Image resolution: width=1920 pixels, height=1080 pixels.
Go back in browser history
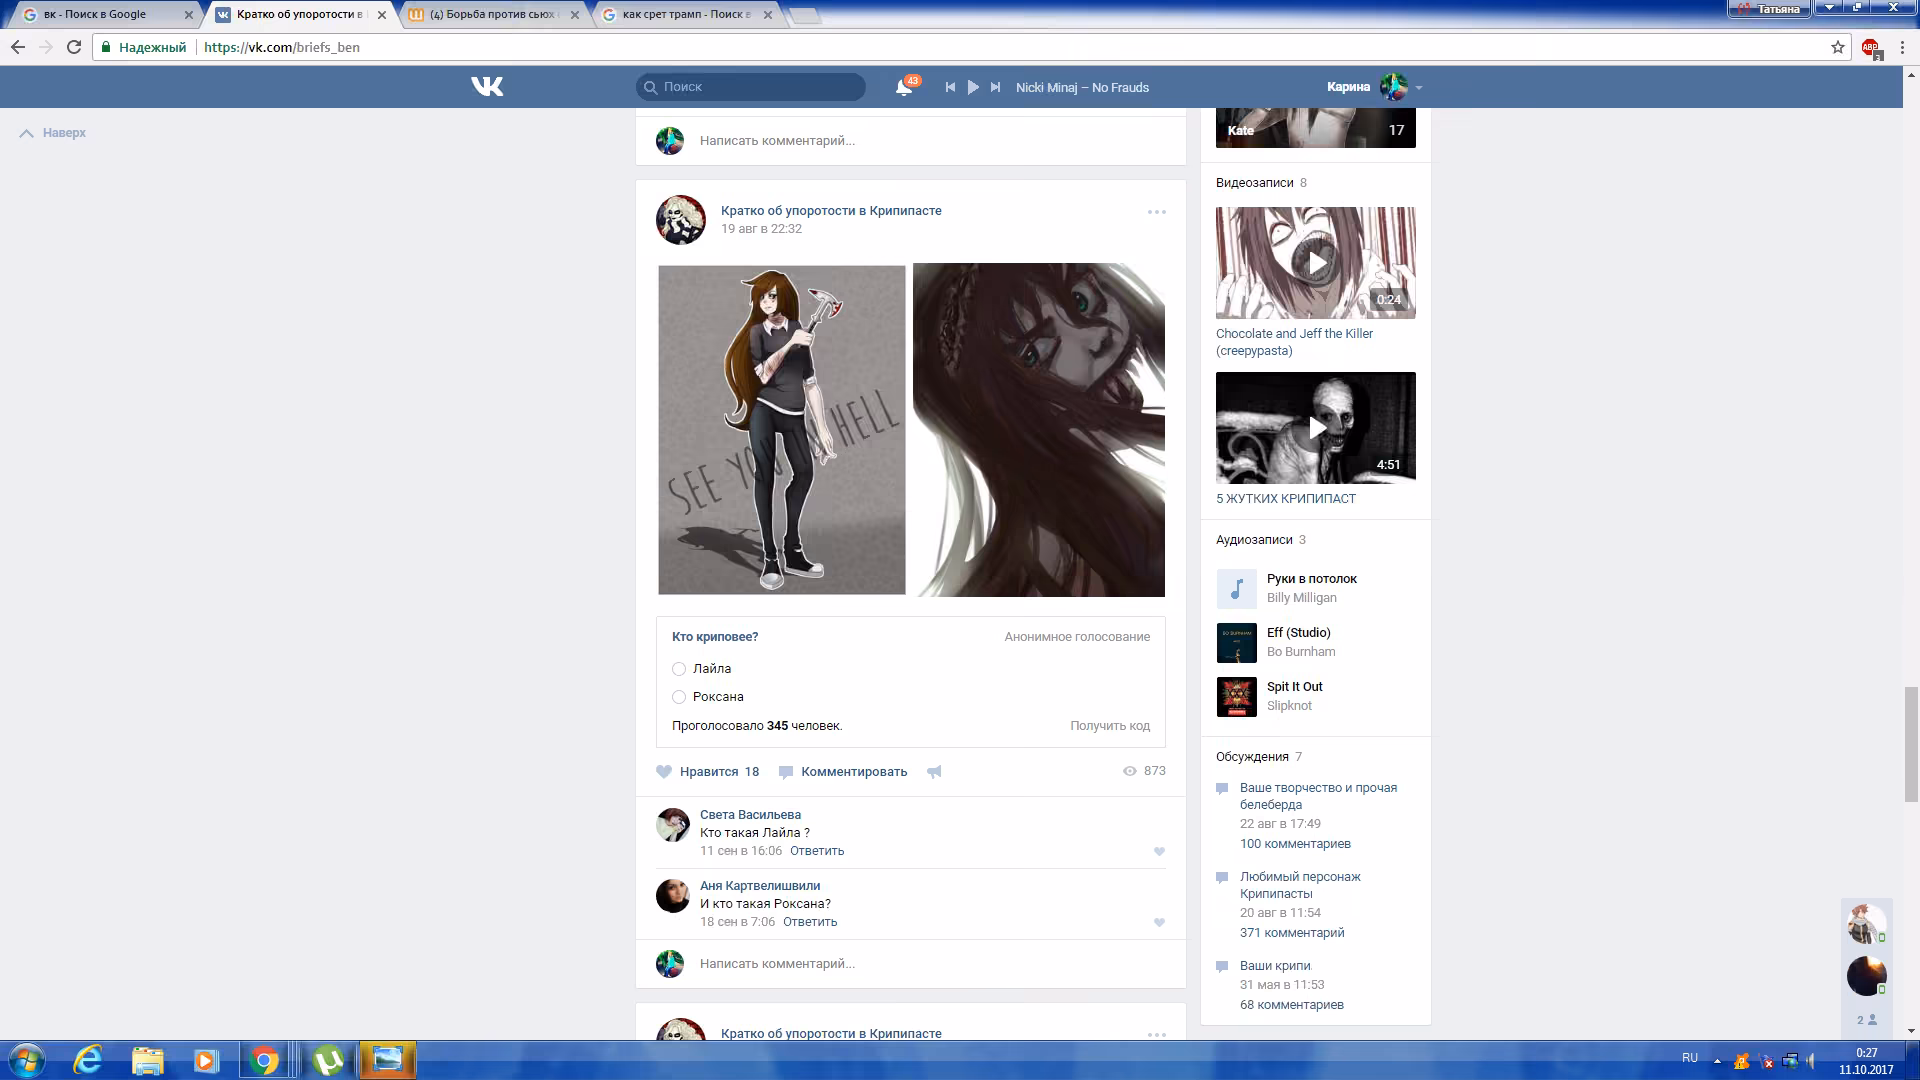click(18, 47)
